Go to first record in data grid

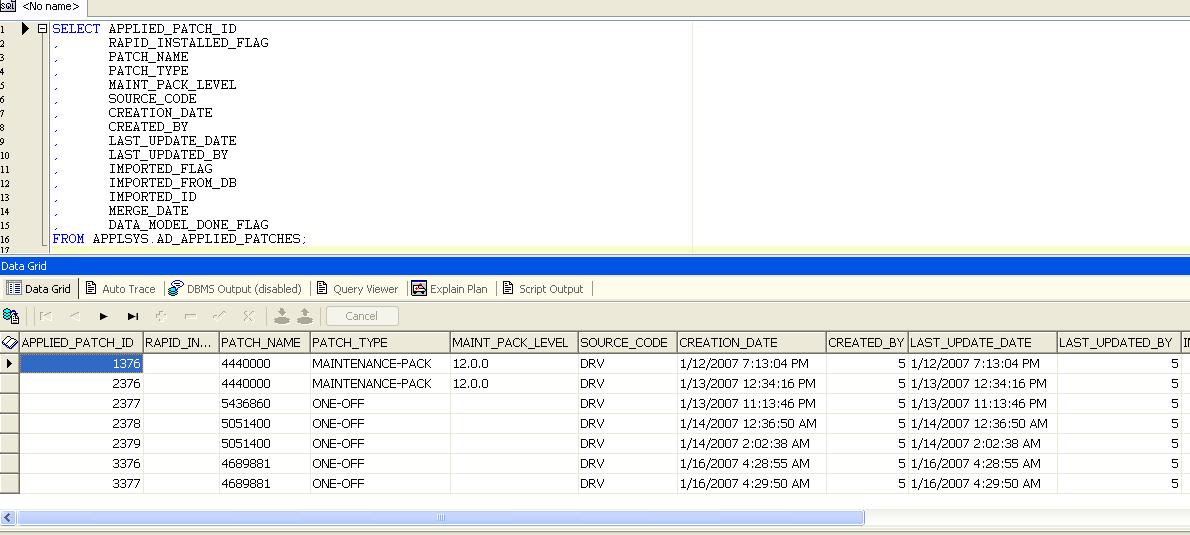46,316
